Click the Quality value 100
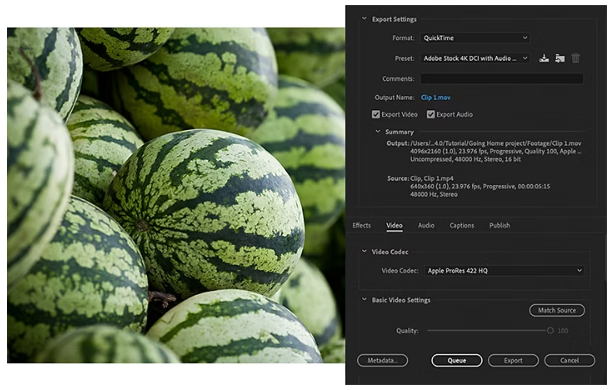613x390 pixels. tap(563, 331)
